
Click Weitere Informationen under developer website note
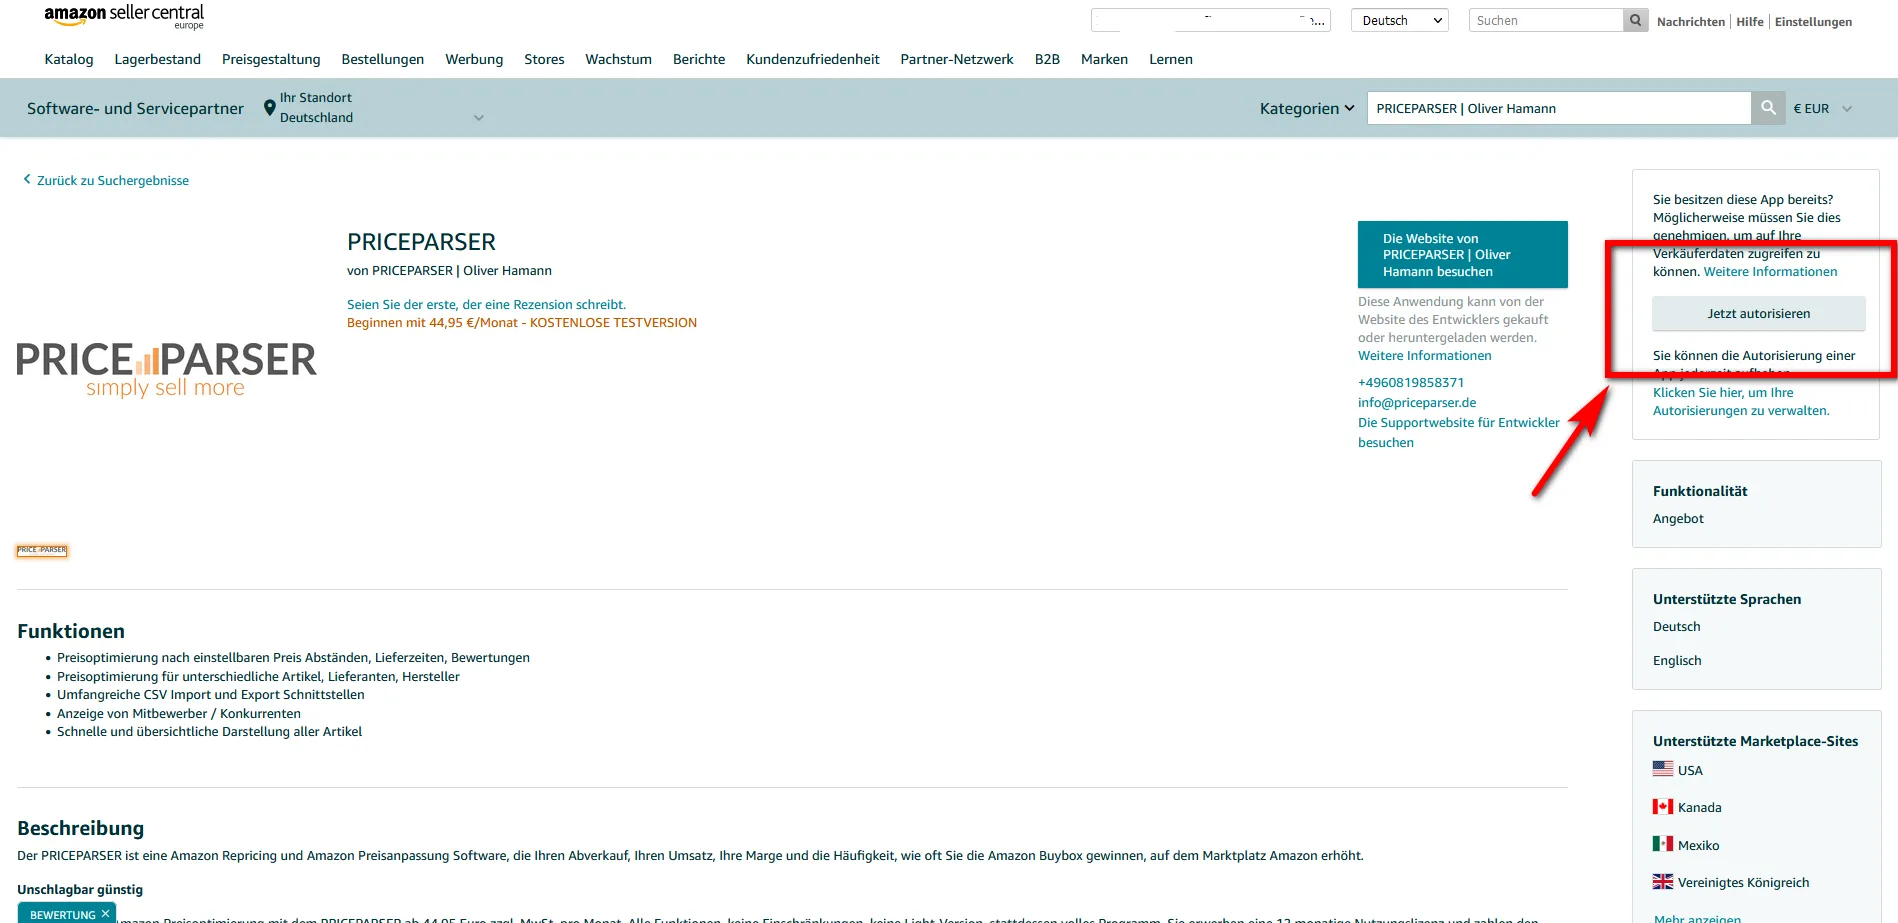click(1424, 355)
